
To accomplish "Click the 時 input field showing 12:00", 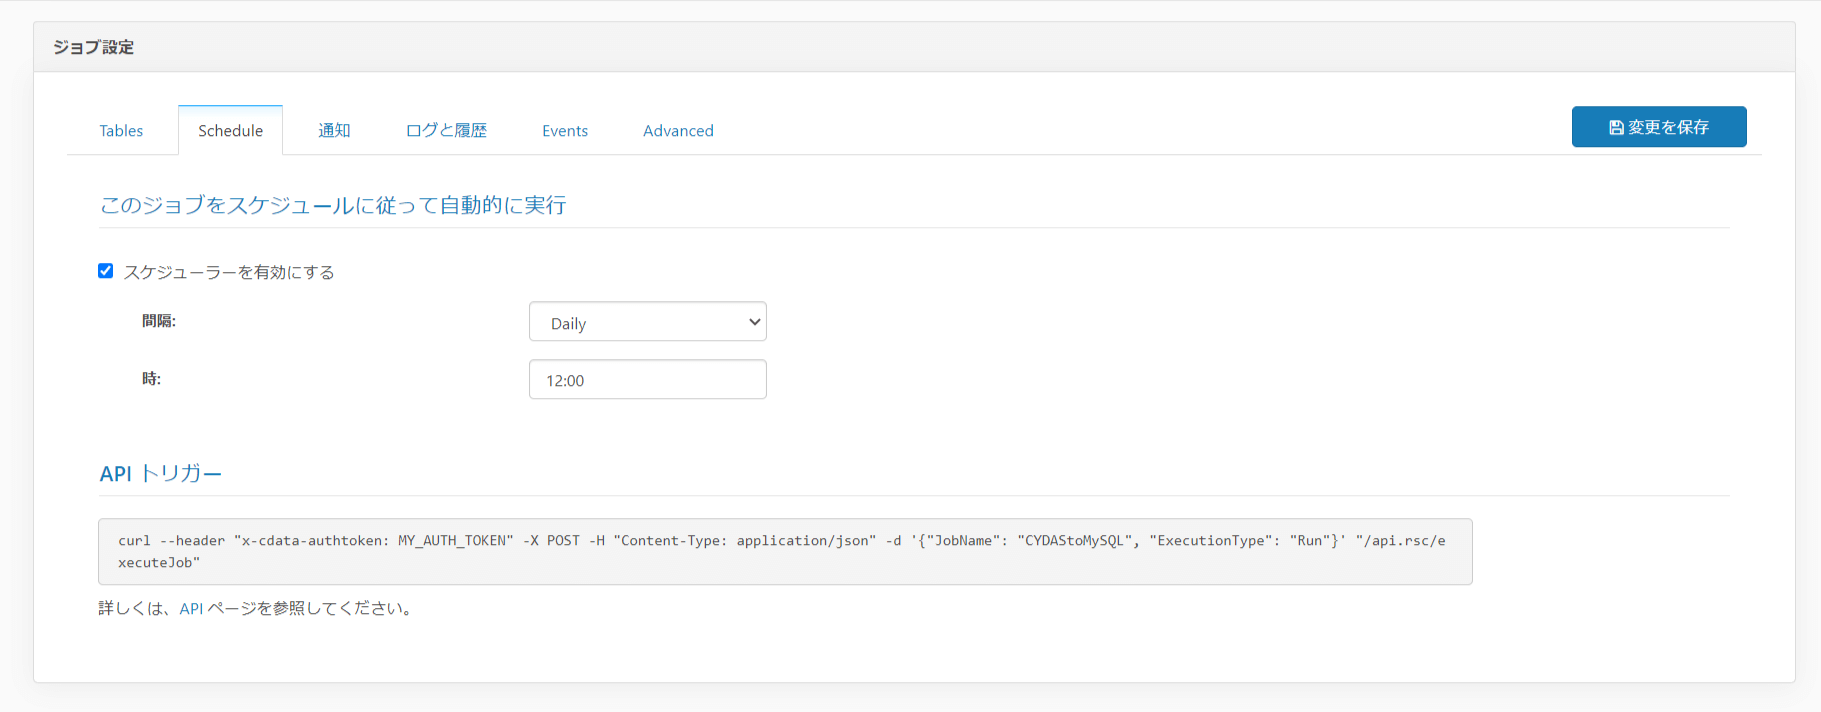I will 647,380.
